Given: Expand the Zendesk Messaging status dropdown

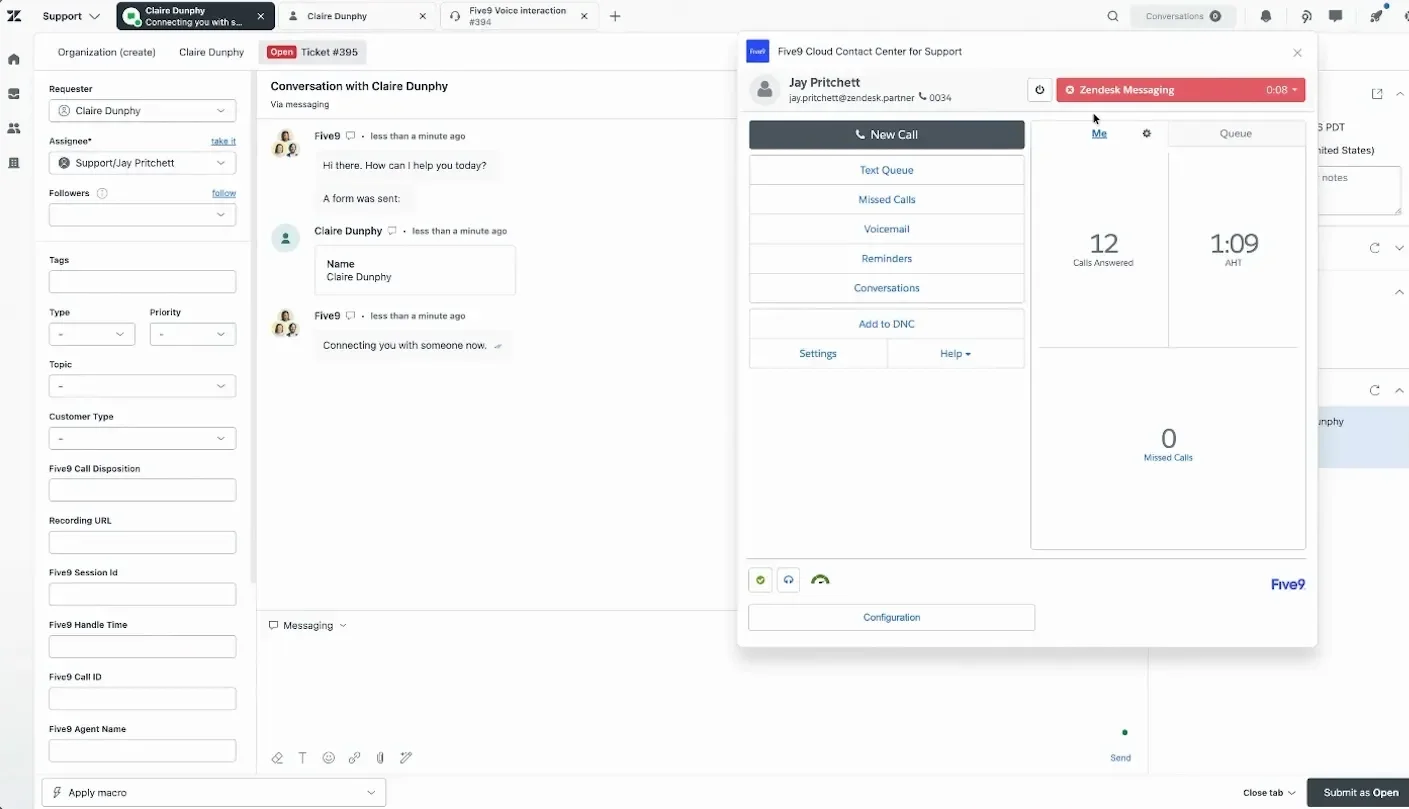Looking at the screenshot, I should (1180, 90).
